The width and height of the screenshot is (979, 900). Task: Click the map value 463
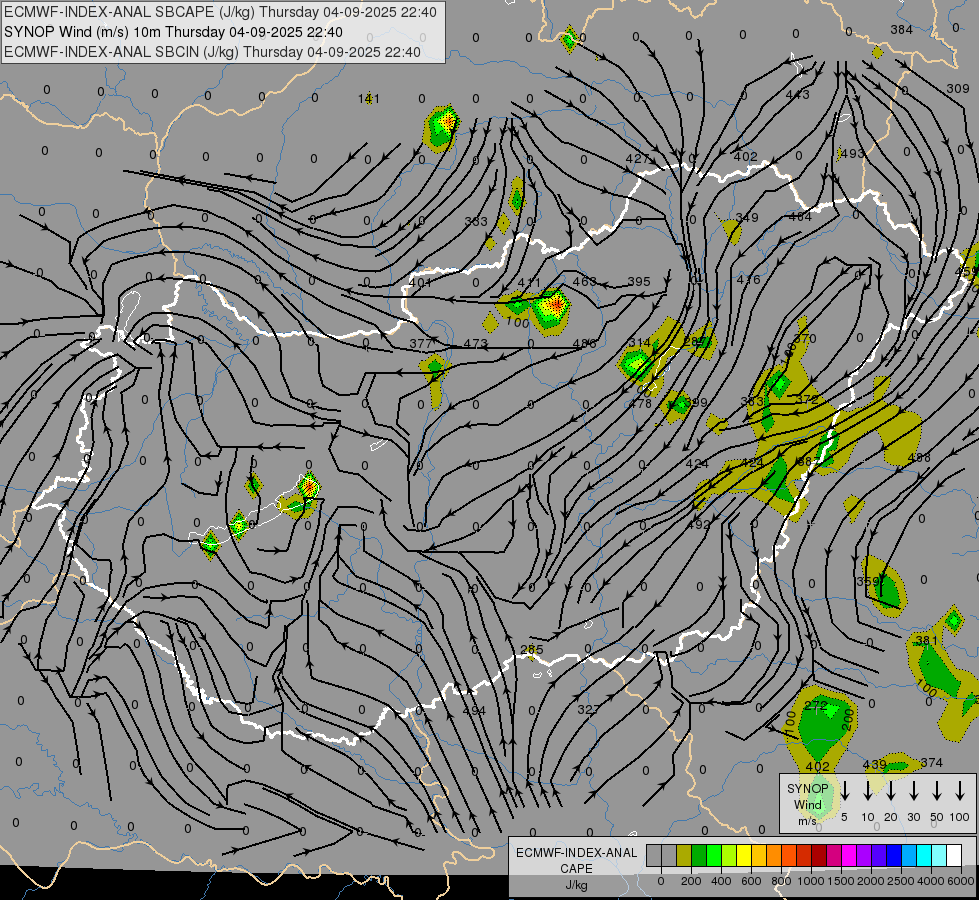(x=584, y=282)
